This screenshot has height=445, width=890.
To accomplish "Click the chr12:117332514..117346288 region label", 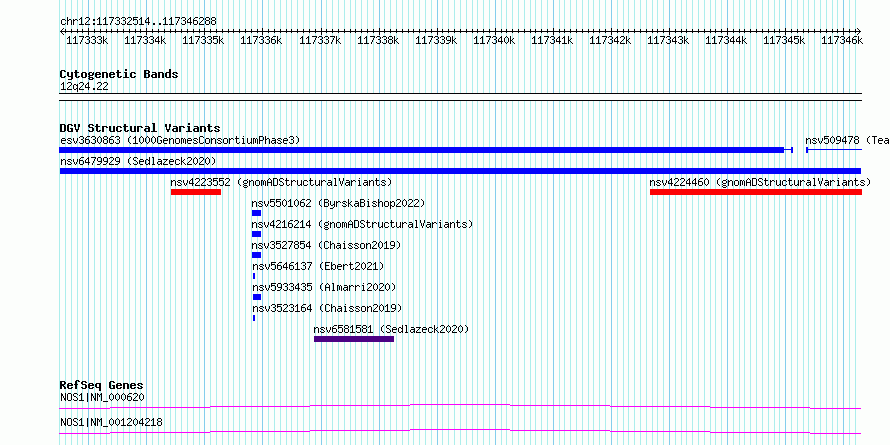I will point(138,22).
